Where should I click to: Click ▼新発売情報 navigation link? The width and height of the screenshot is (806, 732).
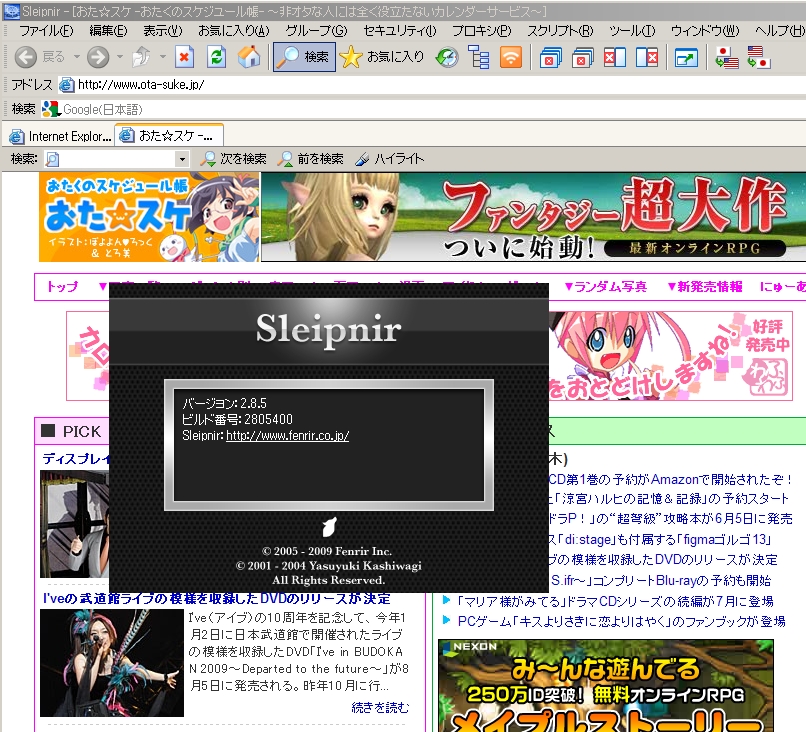click(x=705, y=286)
